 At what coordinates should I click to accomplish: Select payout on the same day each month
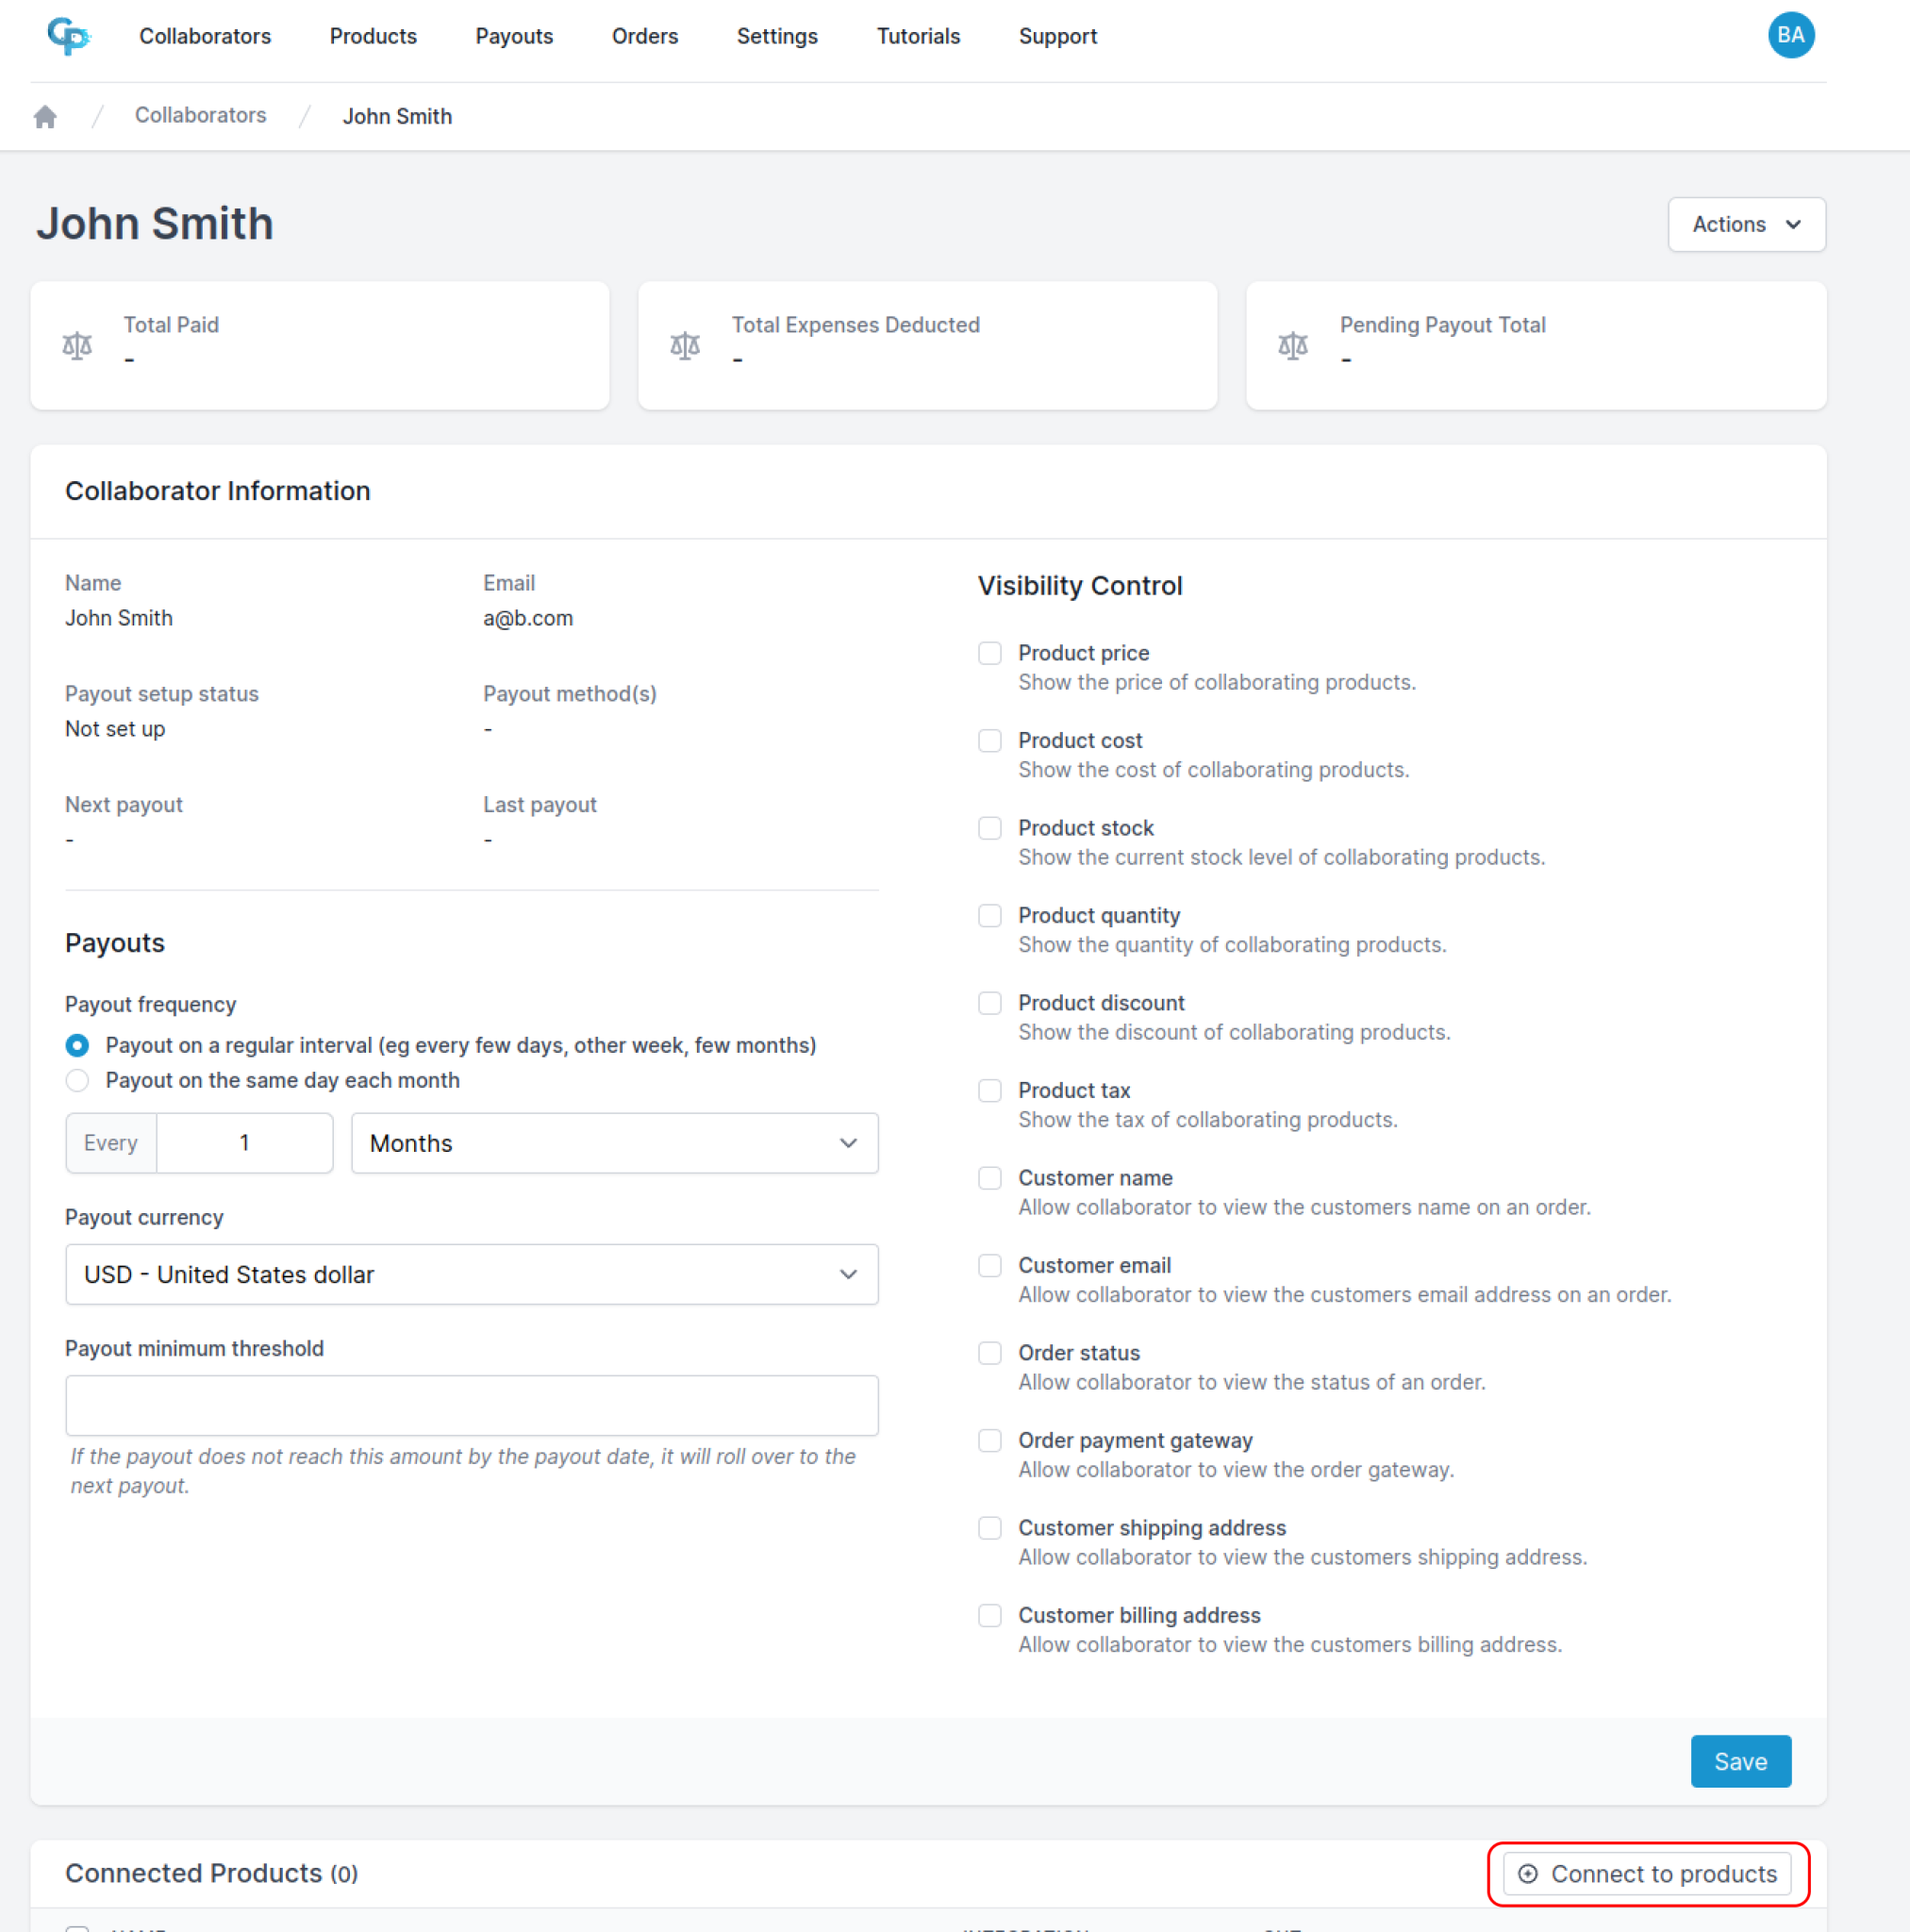click(77, 1080)
